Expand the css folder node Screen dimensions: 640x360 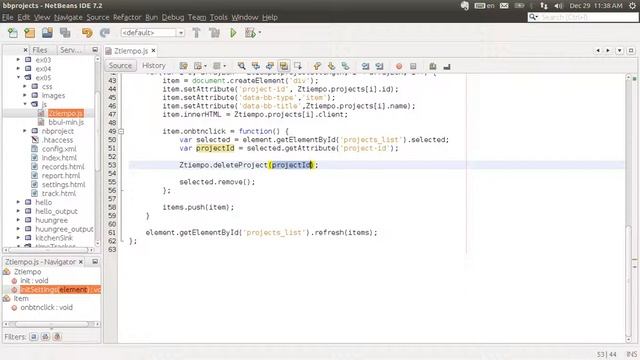(x=24, y=87)
